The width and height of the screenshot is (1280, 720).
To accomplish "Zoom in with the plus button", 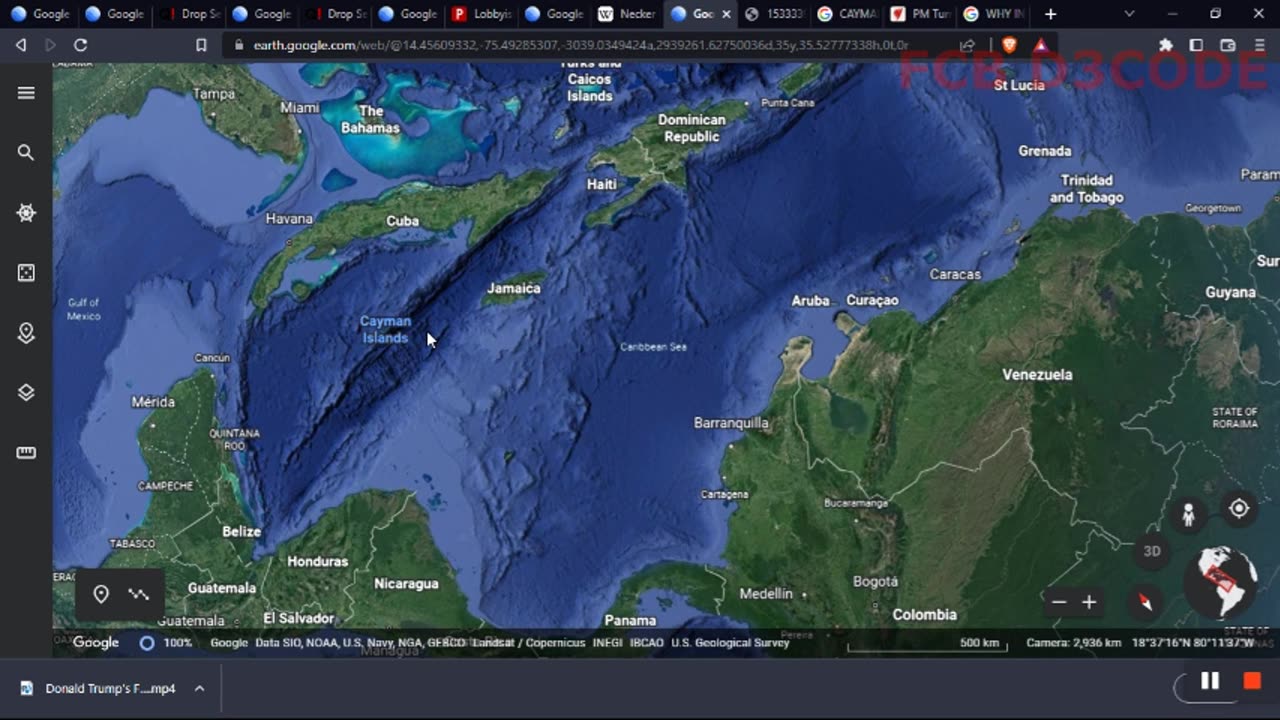I will click(x=1089, y=602).
